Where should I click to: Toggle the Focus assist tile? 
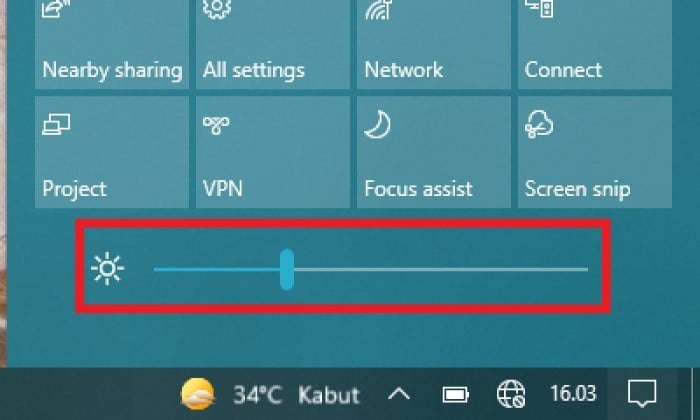(433, 152)
